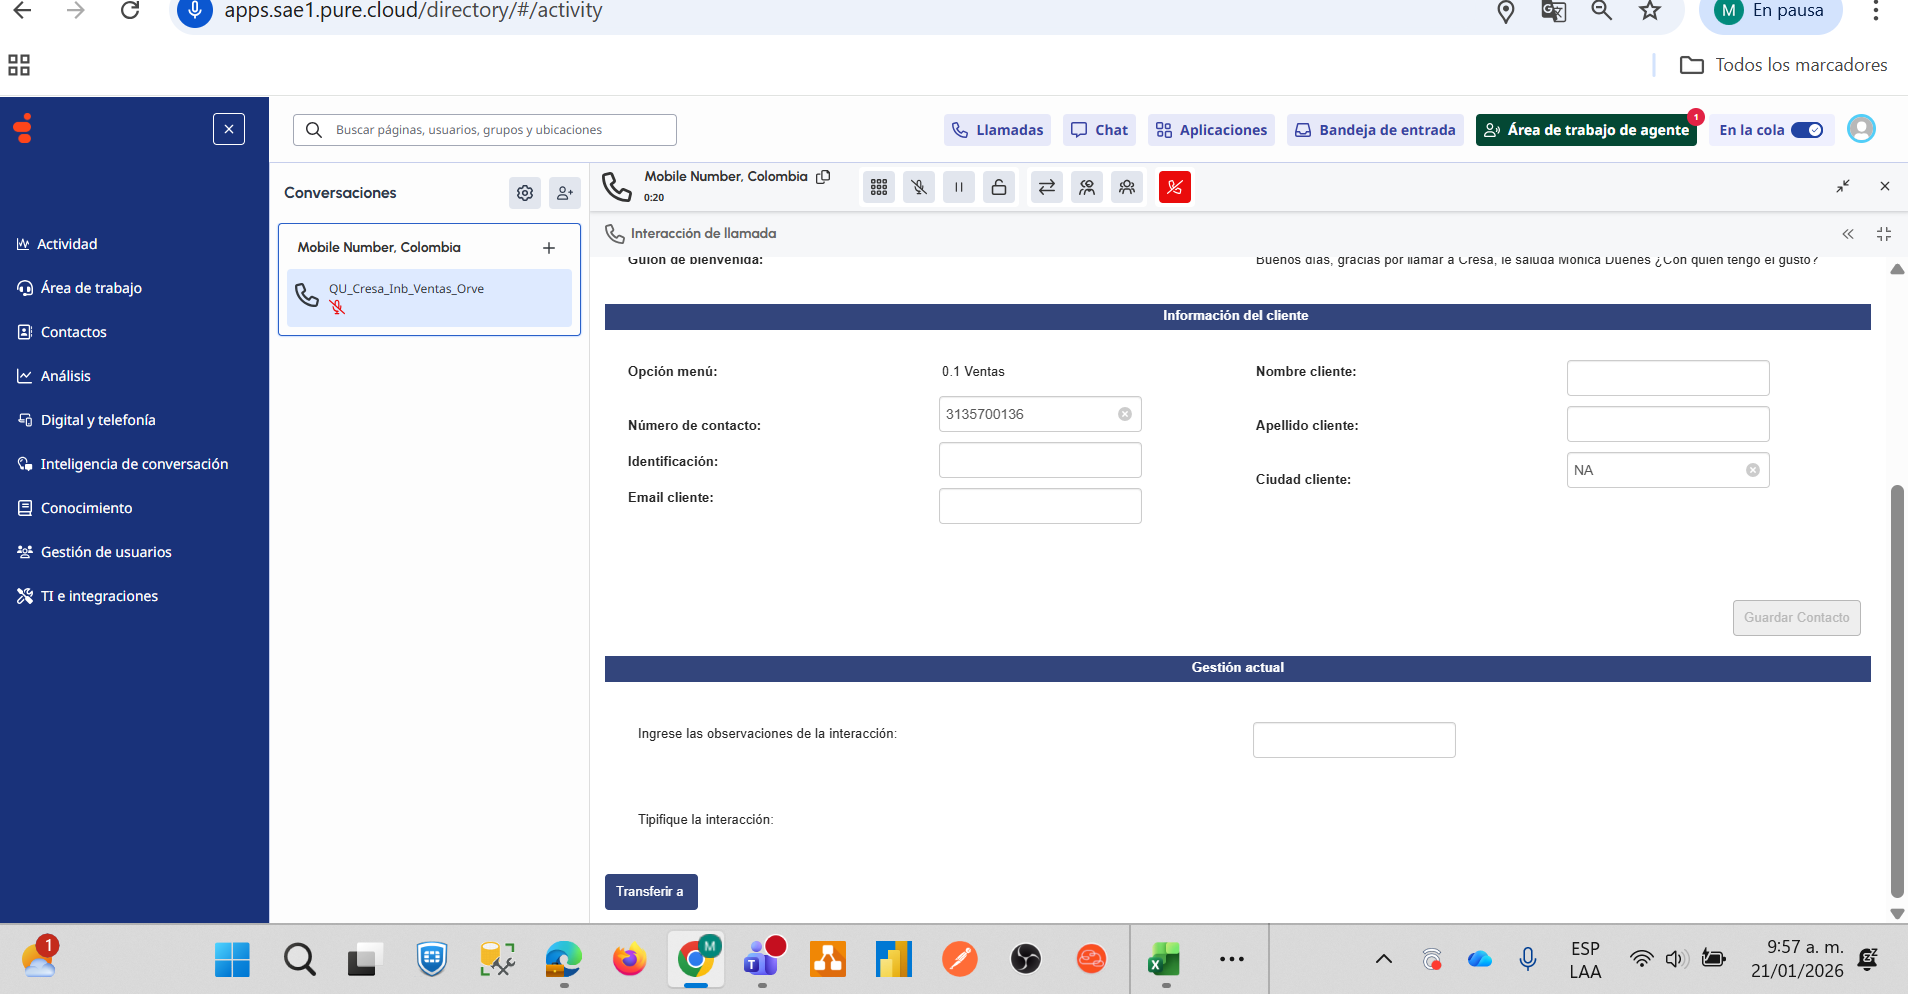
Task: Open Digital y telefonía section
Action: 87,420
